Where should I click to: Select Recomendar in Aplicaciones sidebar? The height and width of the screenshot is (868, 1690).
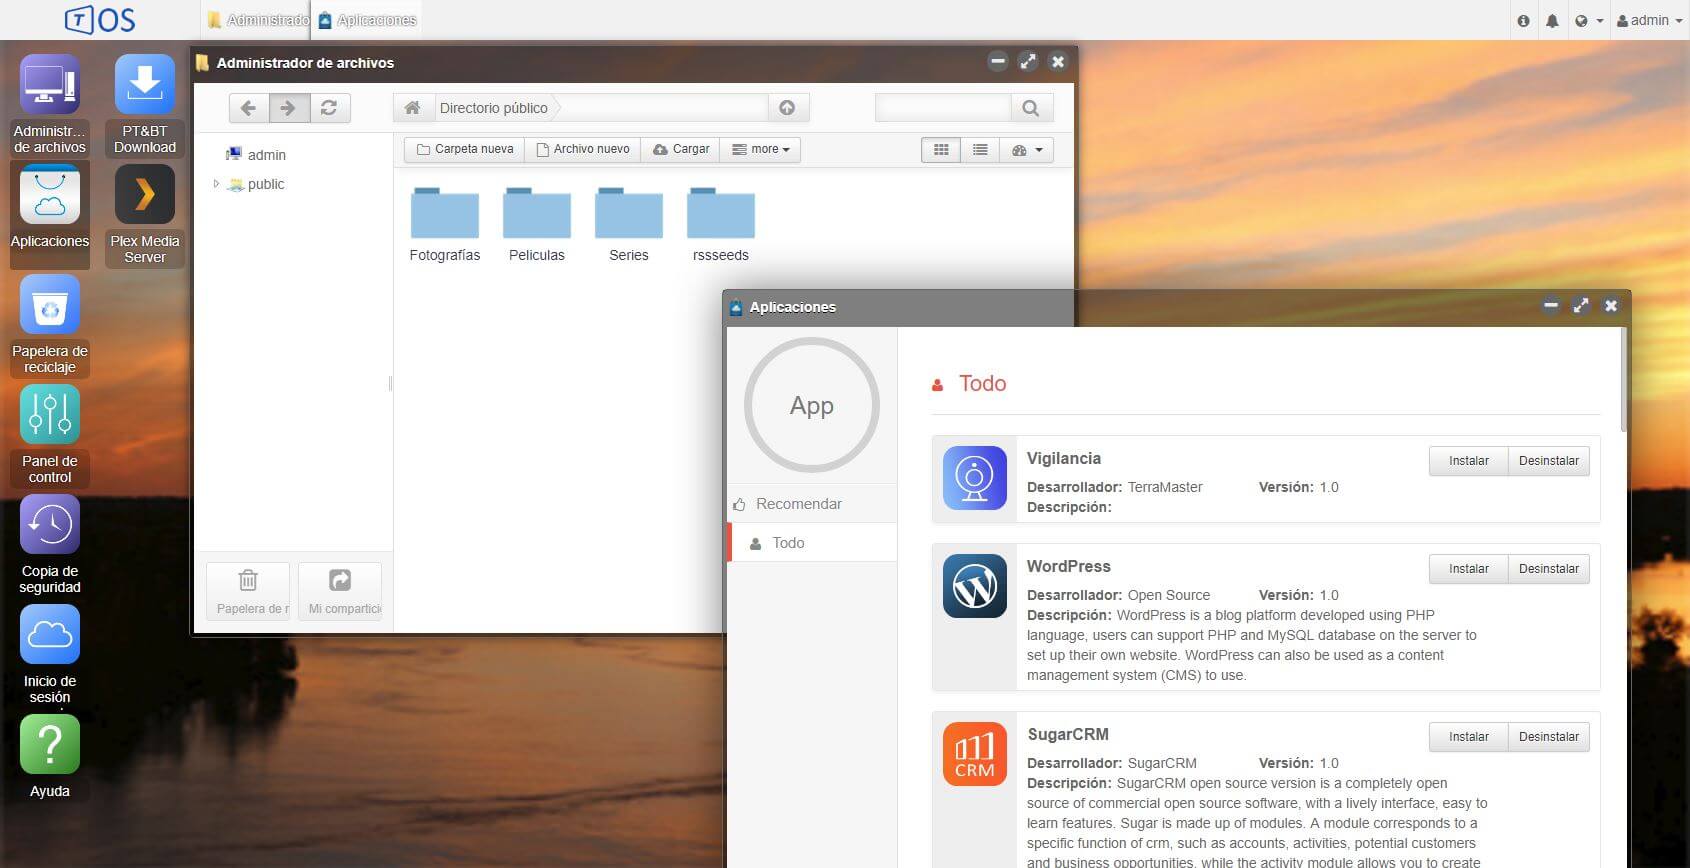(x=798, y=504)
